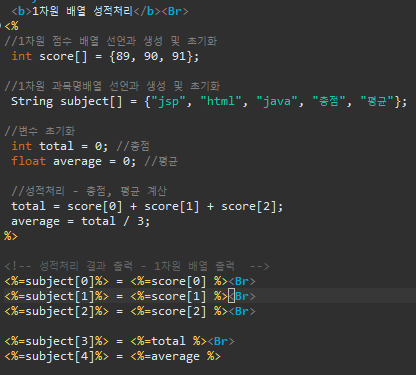Click 'score[1]' in the total sum line
Screen dimensions: 416x375
tap(172, 206)
